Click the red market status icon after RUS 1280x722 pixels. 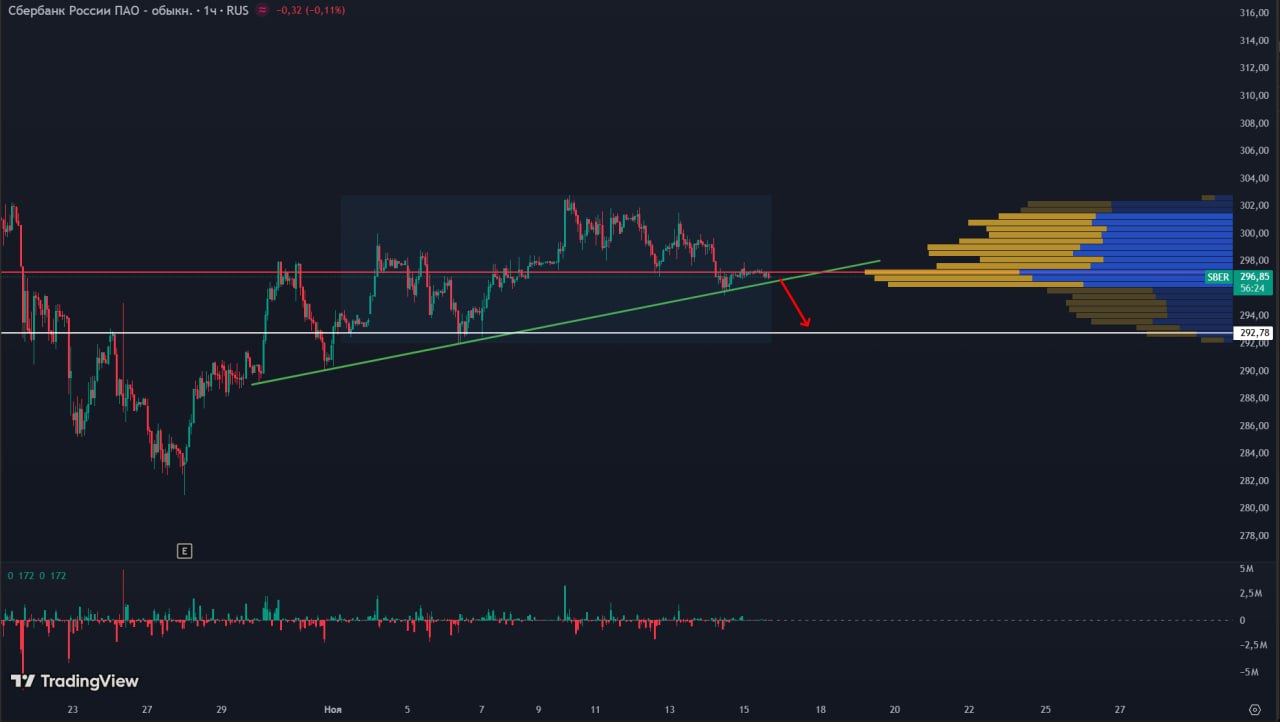pos(262,10)
